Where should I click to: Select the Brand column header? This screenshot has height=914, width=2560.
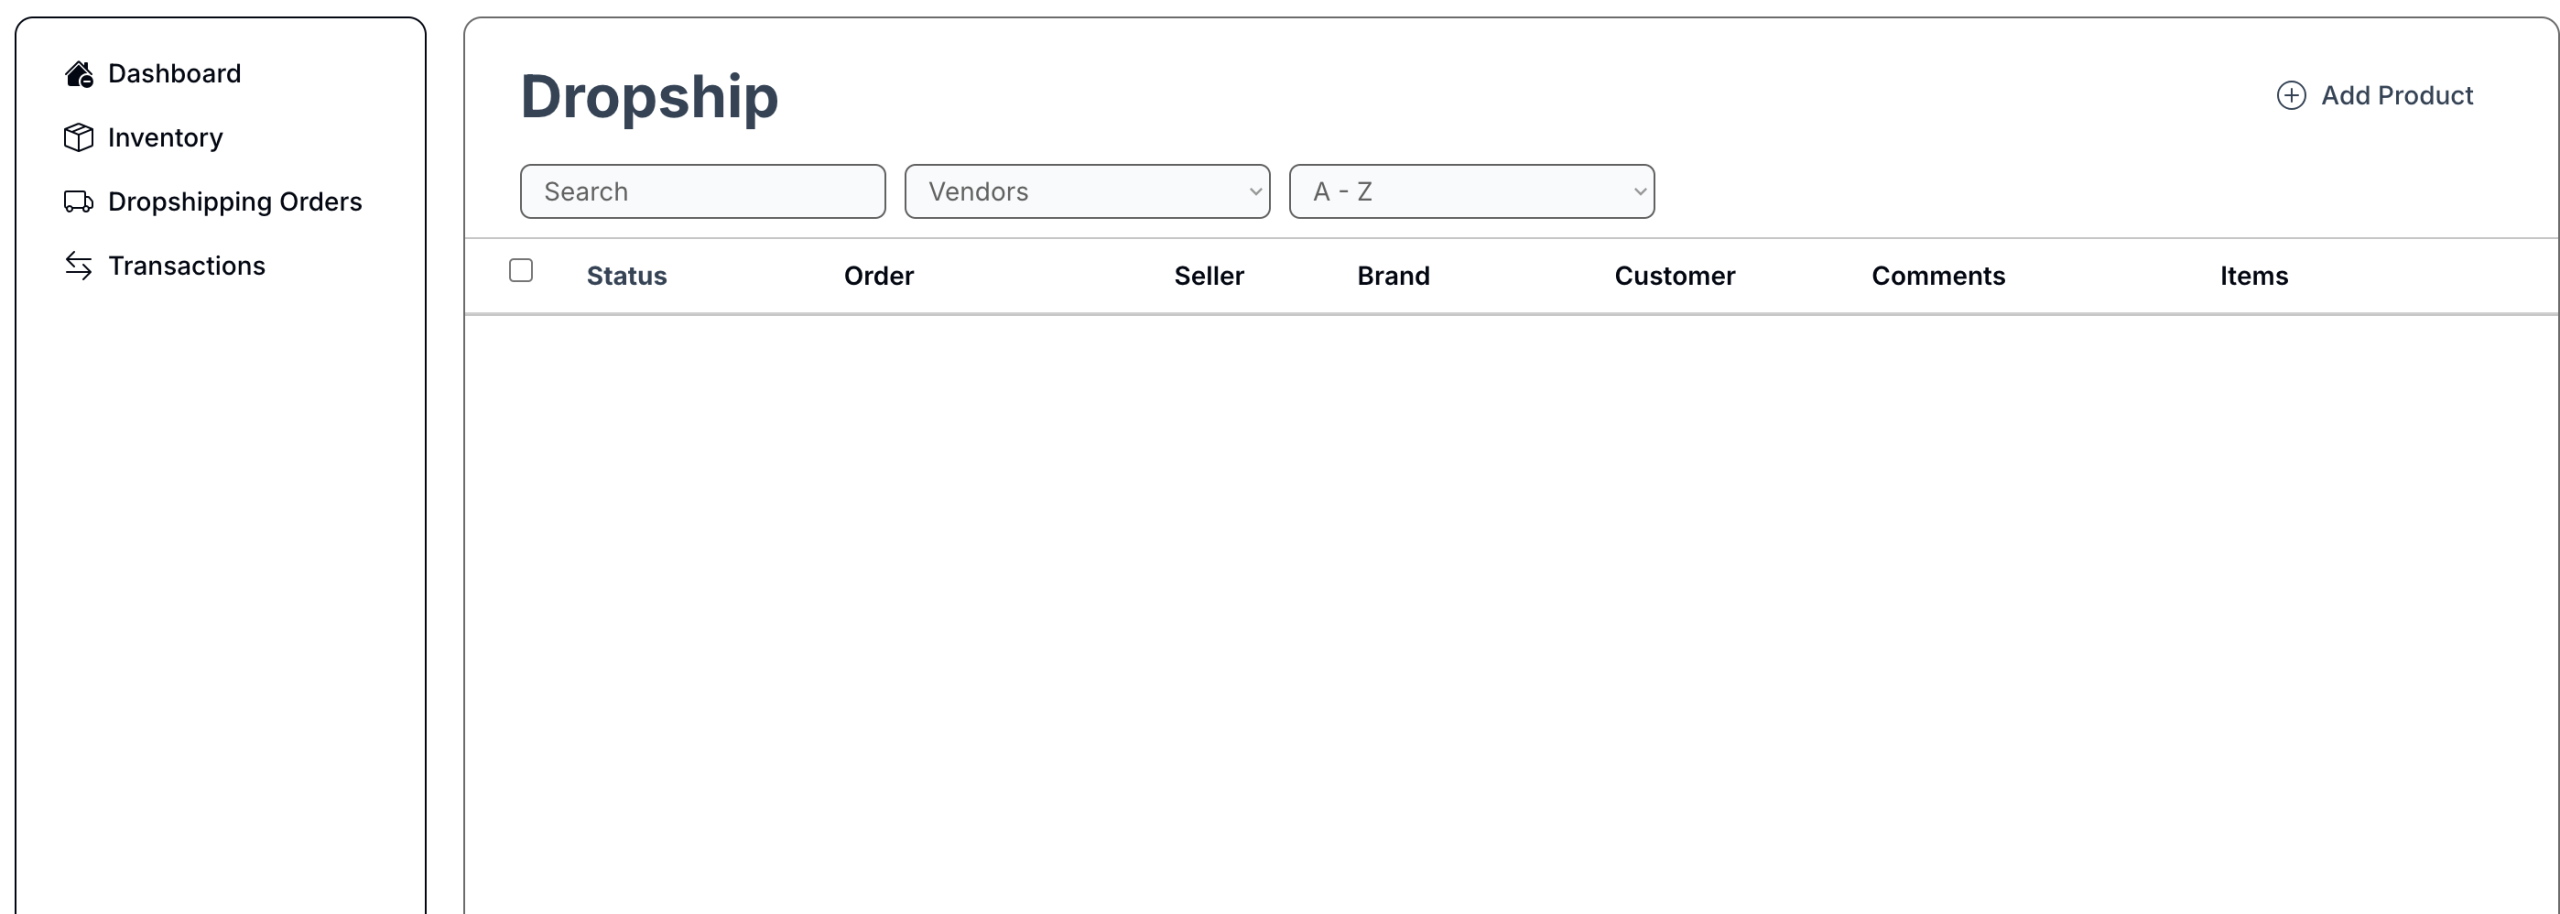coord(1392,276)
